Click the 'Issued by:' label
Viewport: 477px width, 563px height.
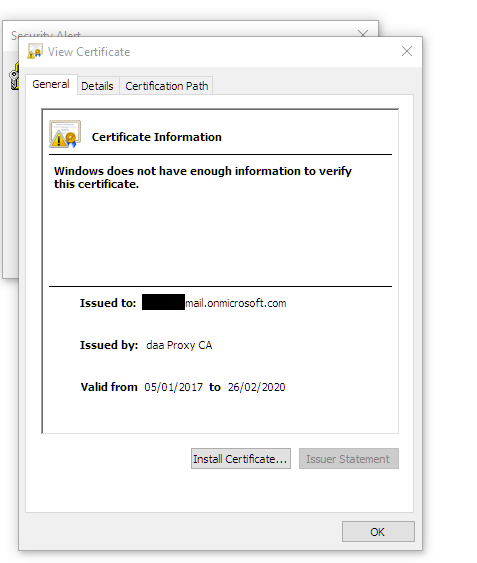(109, 345)
